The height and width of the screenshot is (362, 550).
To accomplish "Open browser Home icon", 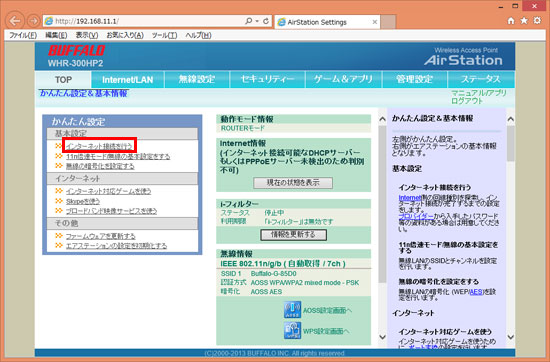I will [511, 21].
